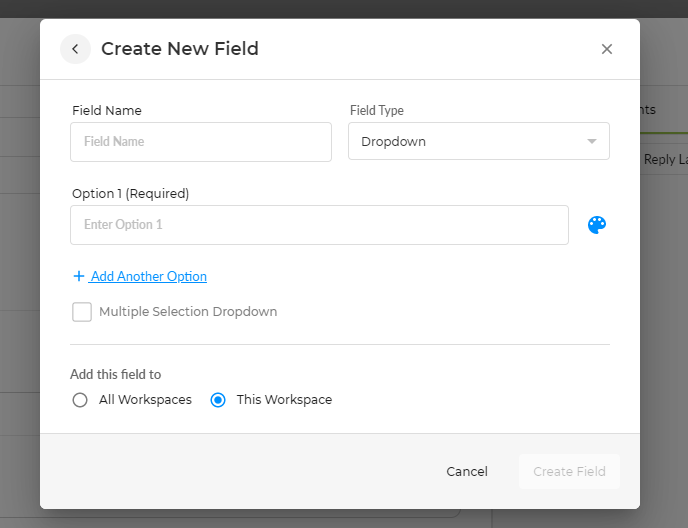Click the Field Type dropdown arrow
Viewport: 688px width, 528px height.
[592, 142]
